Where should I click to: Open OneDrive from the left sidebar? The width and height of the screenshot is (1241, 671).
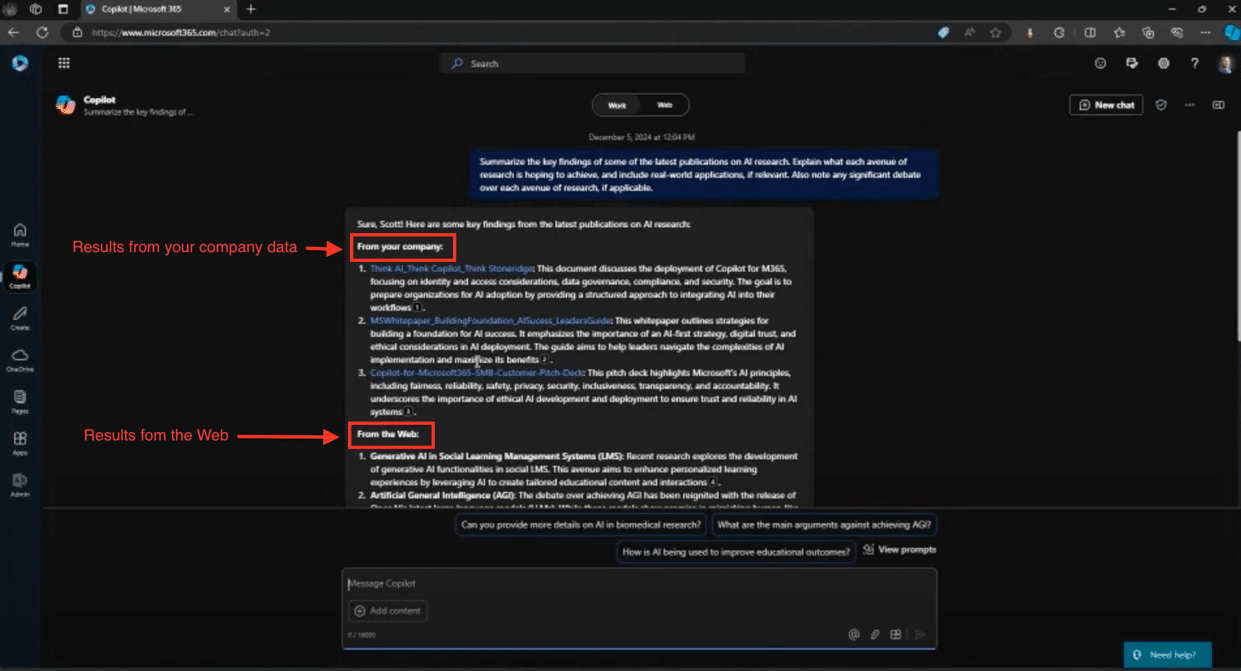coord(20,360)
